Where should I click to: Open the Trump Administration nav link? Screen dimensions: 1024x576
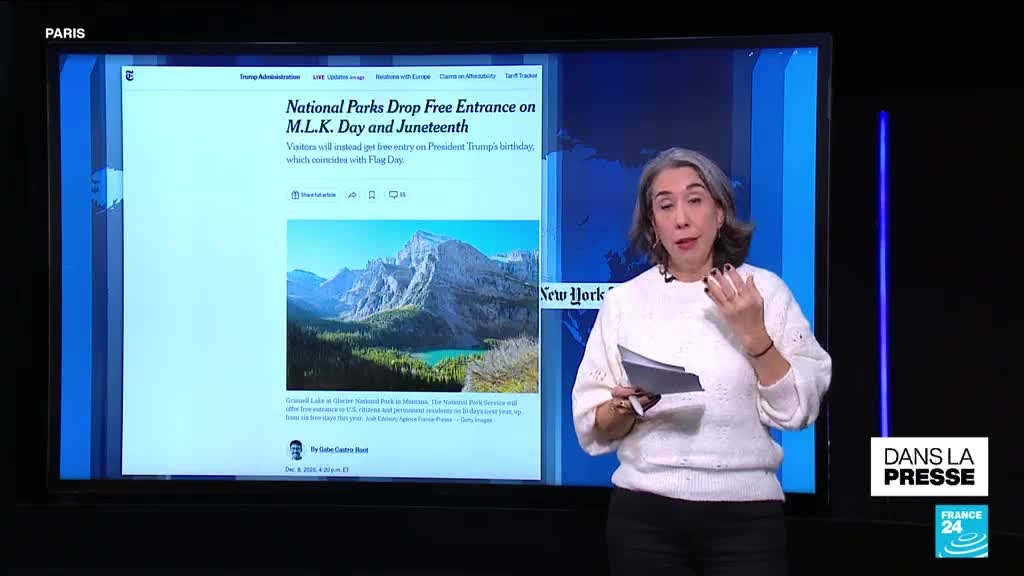coord(269,77)
